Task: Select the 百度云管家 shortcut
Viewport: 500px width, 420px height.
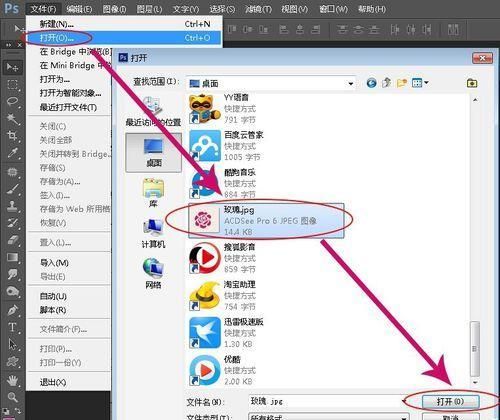Action: pyautogui.click(x=227, y=146)
